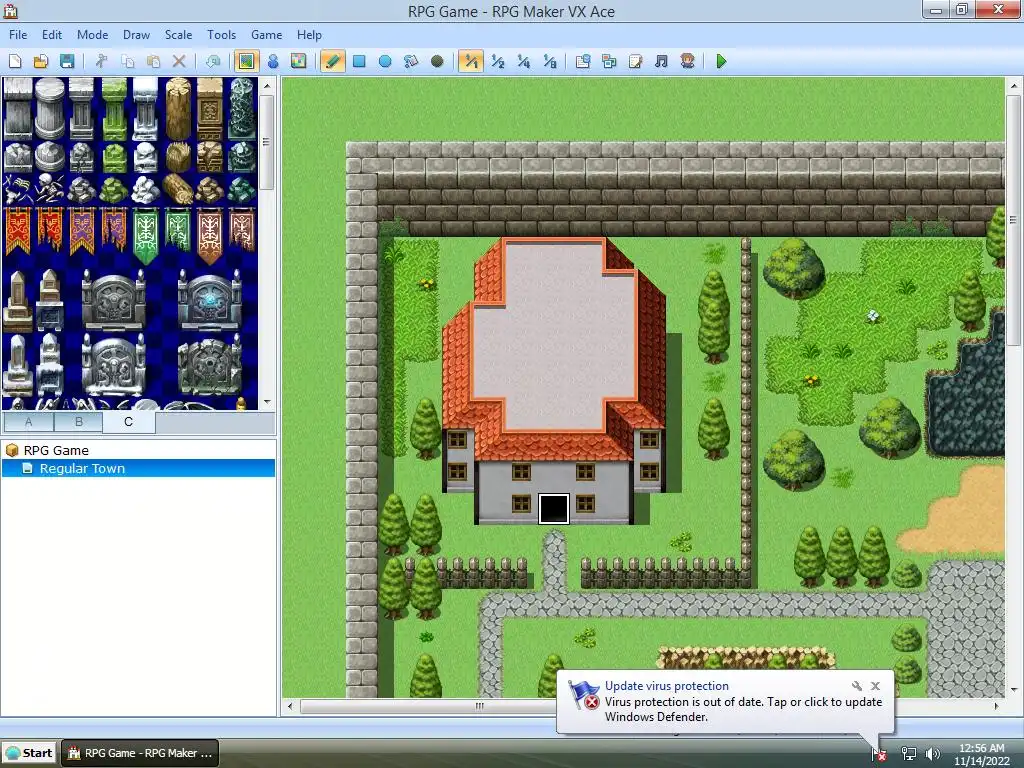Click the Windows Start button
The image size is (1024, 768).
tap(29, 753)
